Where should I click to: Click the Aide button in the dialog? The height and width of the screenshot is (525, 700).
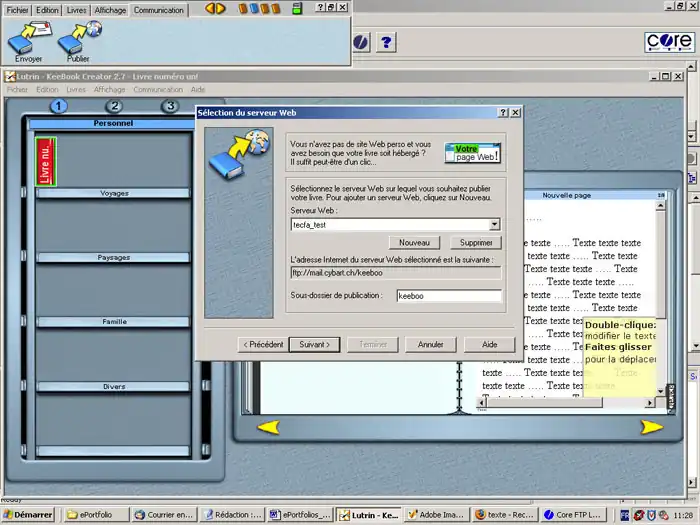tap(489, 344)
